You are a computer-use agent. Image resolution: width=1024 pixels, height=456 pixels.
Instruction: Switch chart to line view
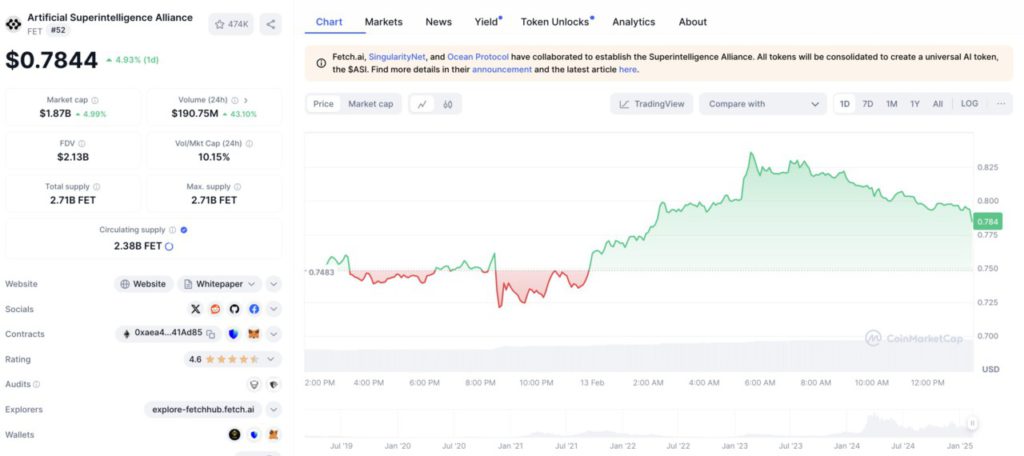click(x=422, y=104)
